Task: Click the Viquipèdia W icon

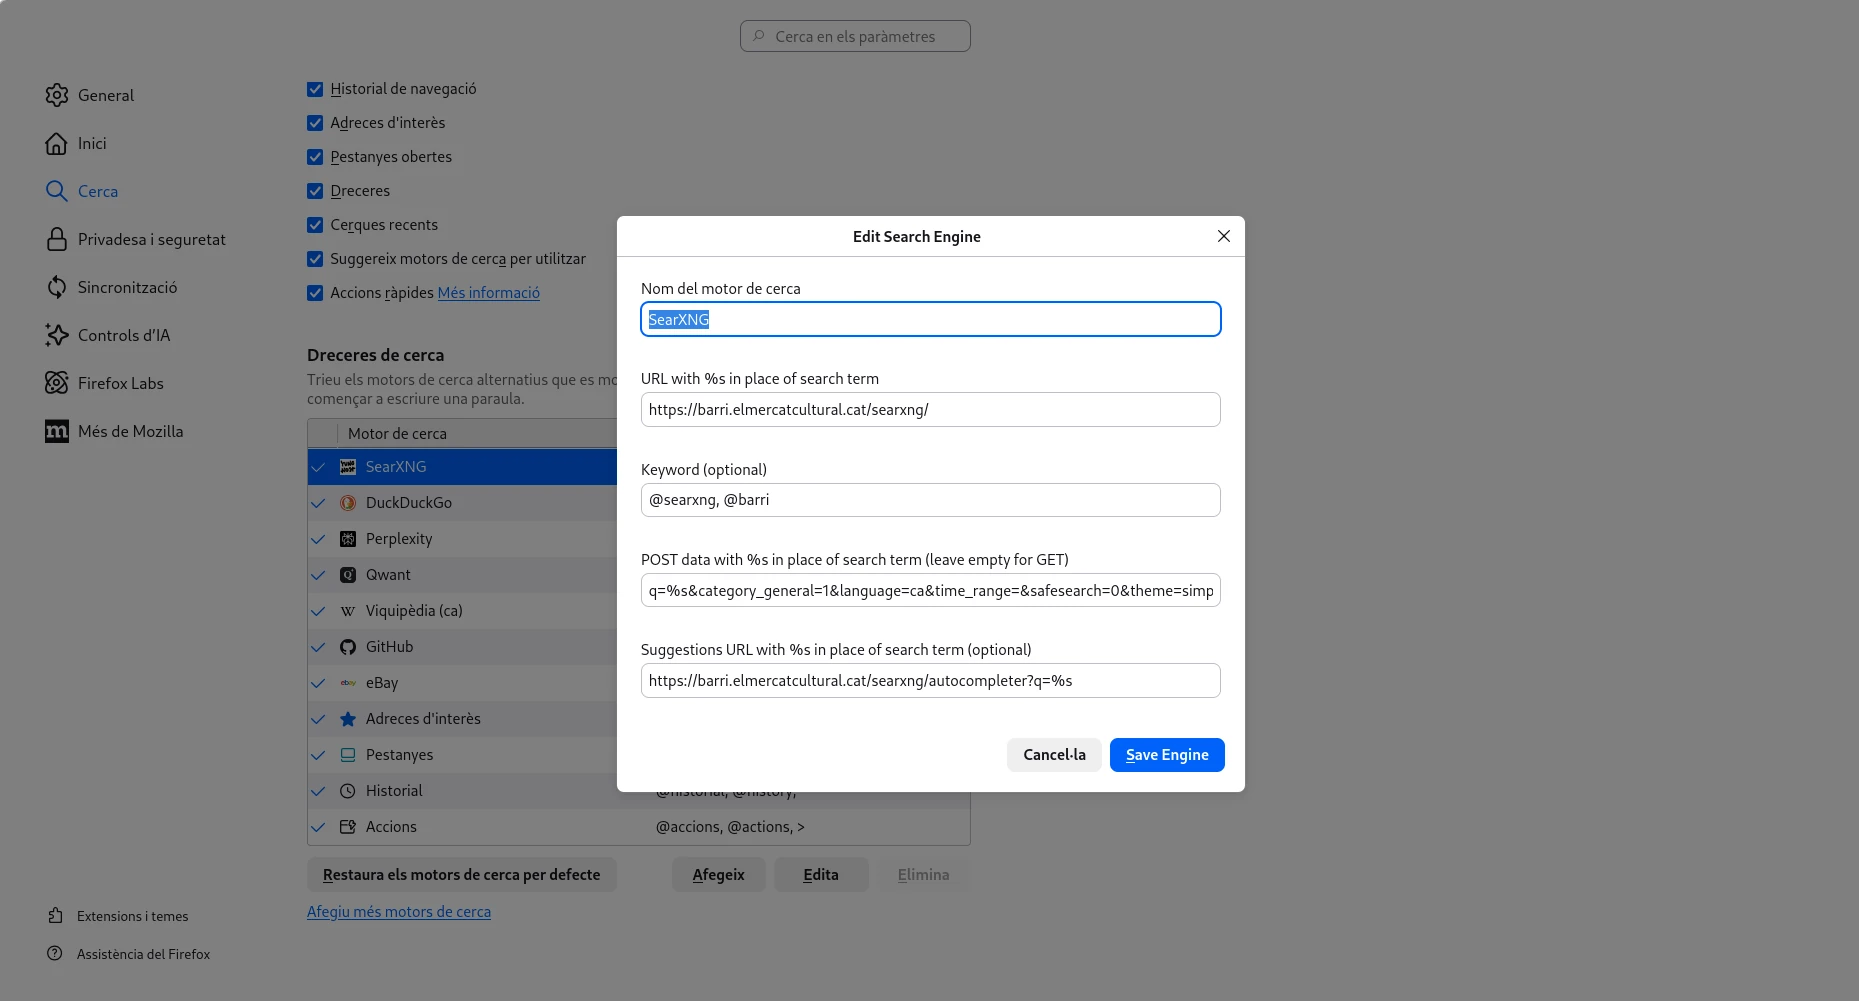Action: coord(348,611)
